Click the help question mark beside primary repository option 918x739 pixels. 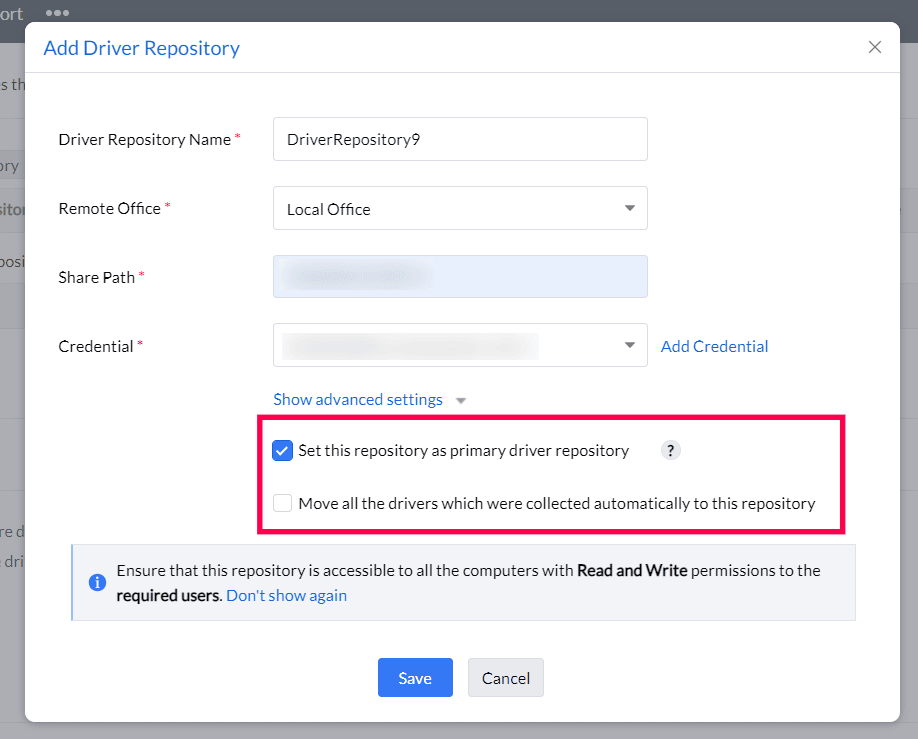670,451
